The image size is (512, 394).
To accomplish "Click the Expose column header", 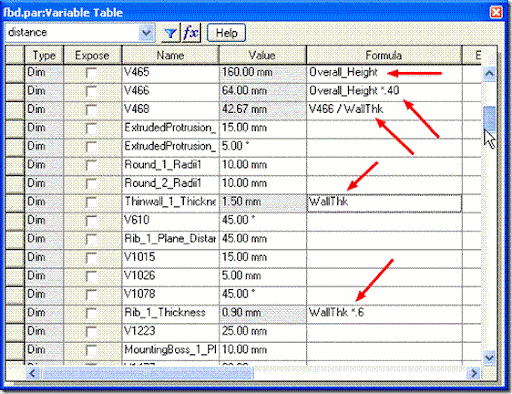I will click(x=92, y=55).
